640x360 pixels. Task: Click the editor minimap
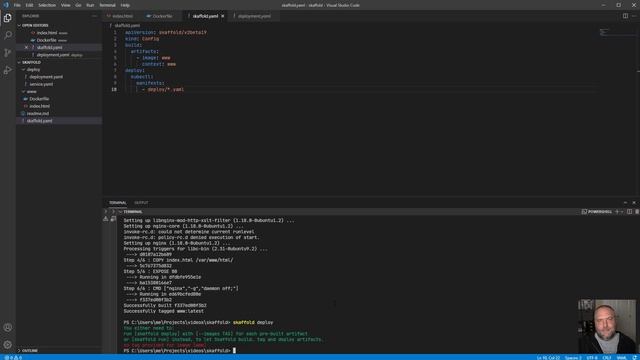click(x=618, y=33)
